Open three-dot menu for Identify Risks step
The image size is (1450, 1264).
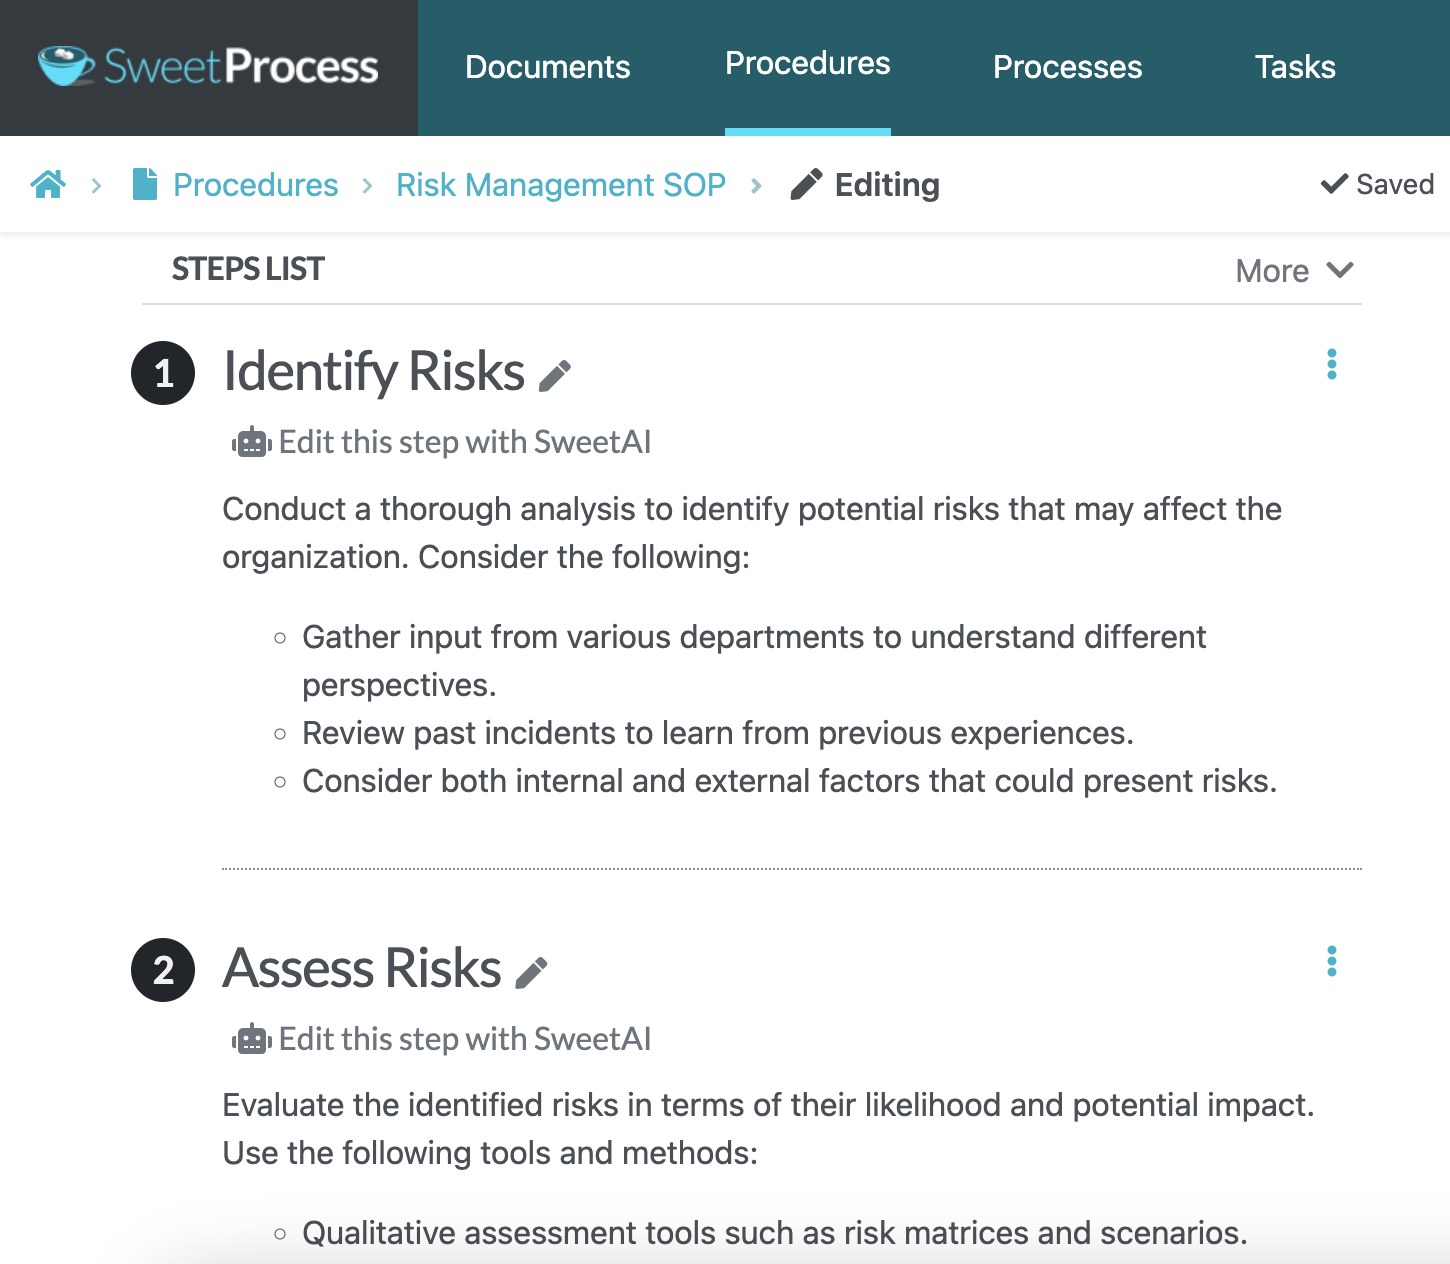(x=1331, y=364)
